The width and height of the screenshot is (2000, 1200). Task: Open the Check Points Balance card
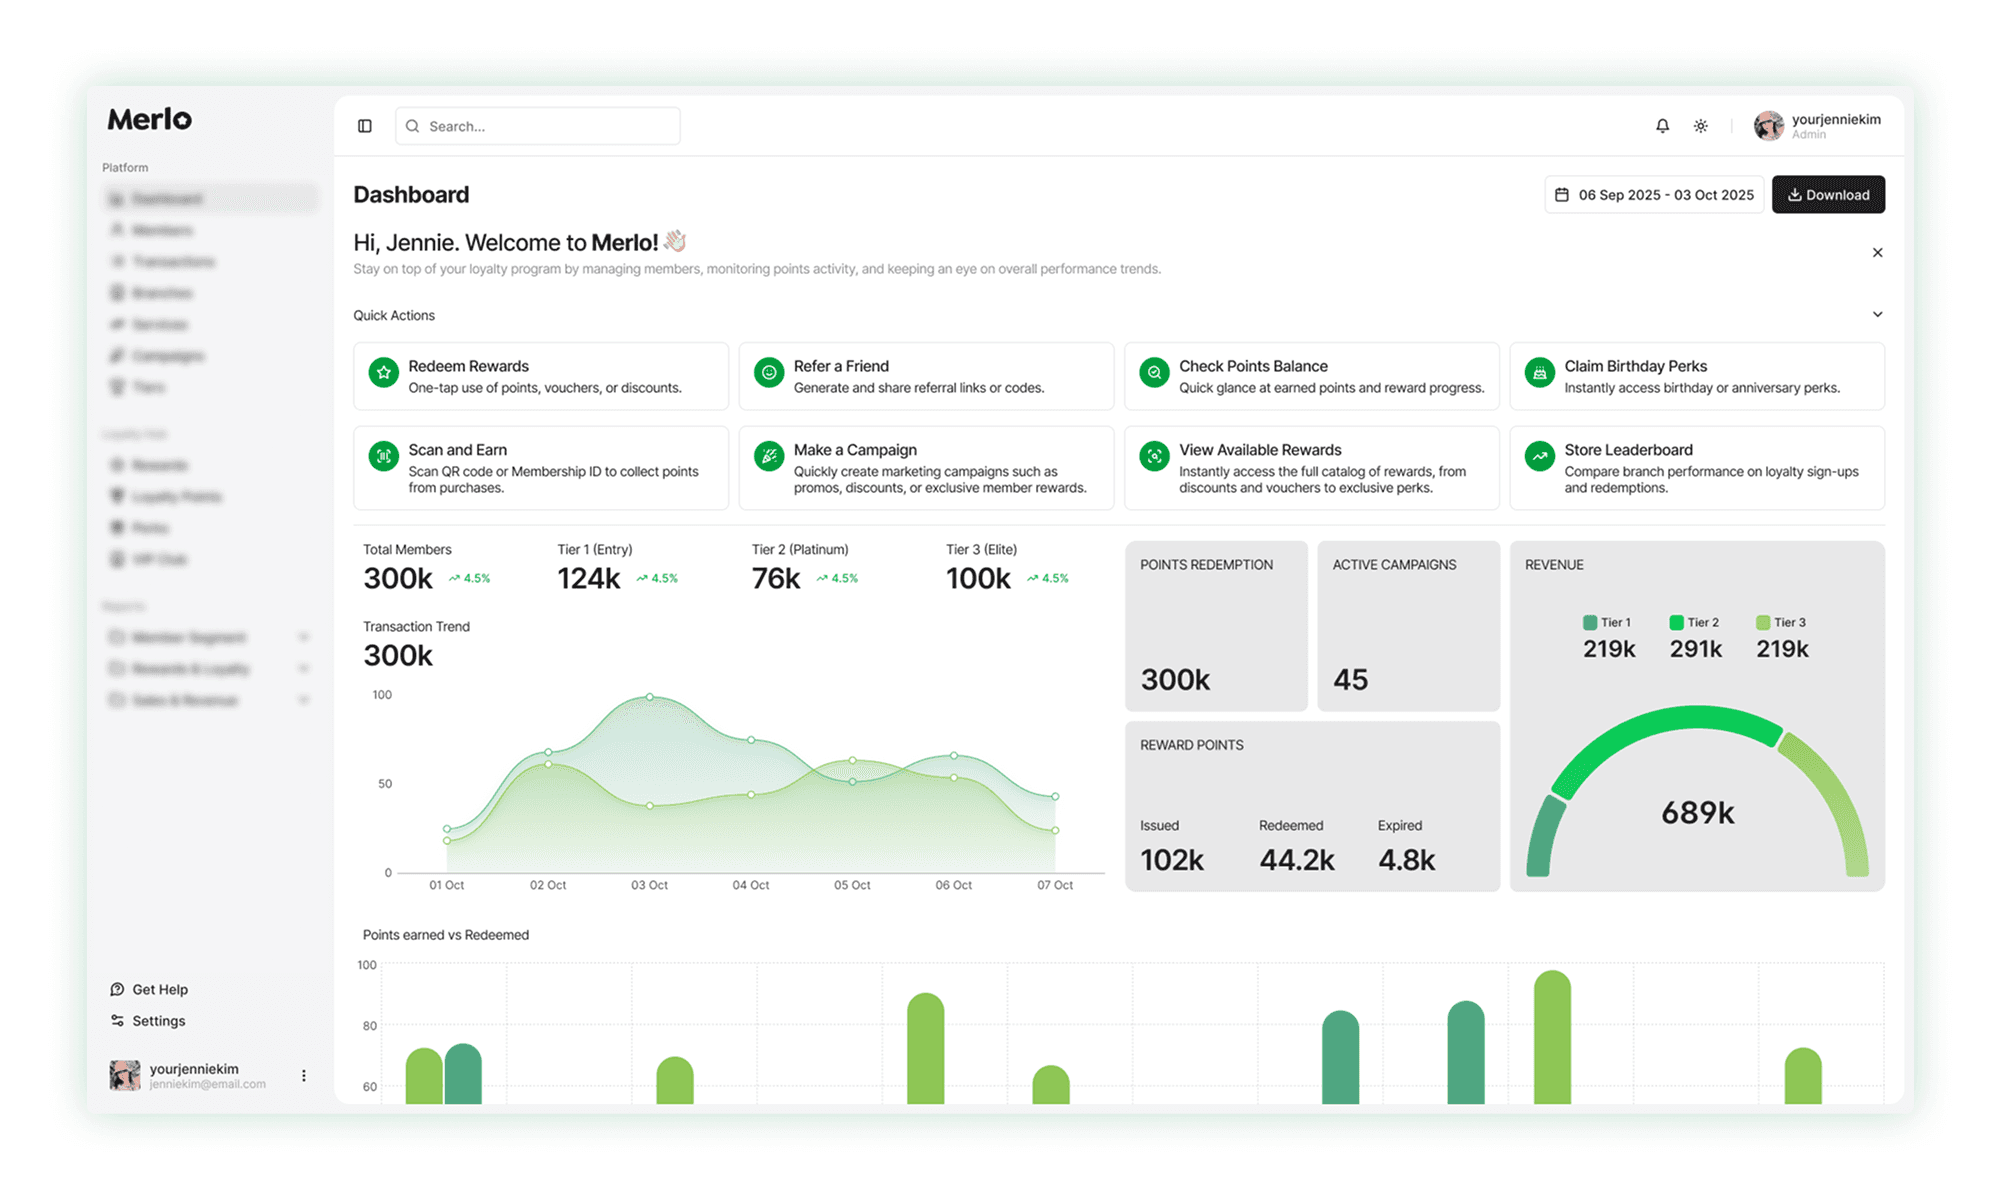click(1311, 376)
